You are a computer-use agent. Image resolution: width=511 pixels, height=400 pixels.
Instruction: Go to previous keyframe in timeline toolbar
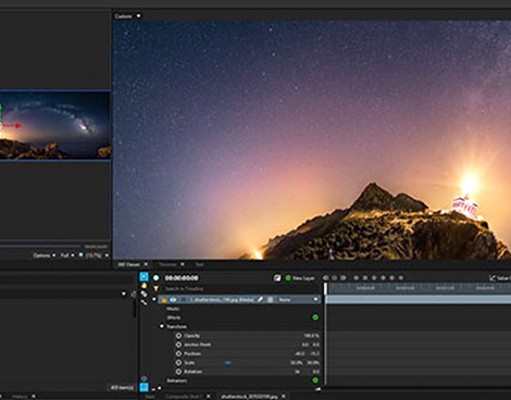[326, 278]
